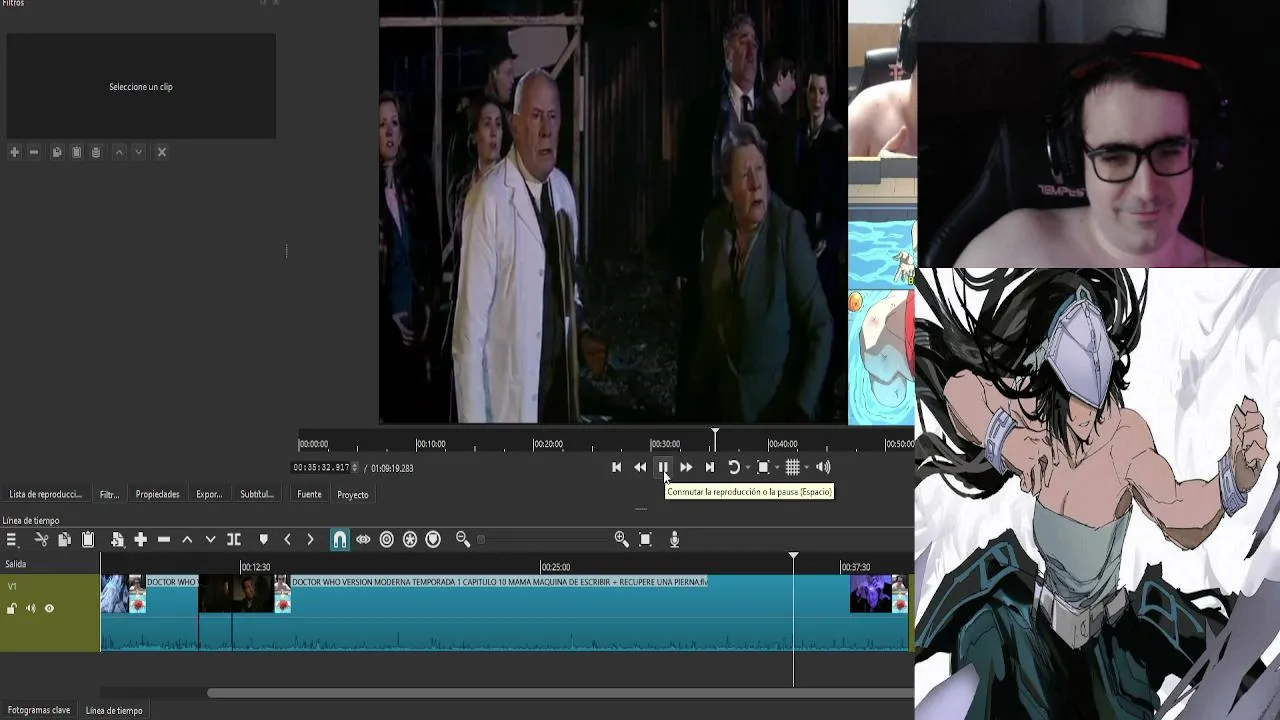The height and width of the screenshot is (720, 1280).
Task: Click the timeline ripple delete minus button
Action: click(x=164, y=540)
